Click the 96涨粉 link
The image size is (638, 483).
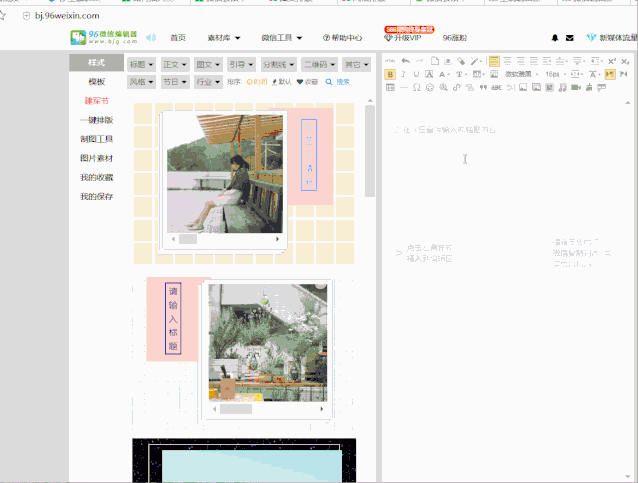pos(455,38)
